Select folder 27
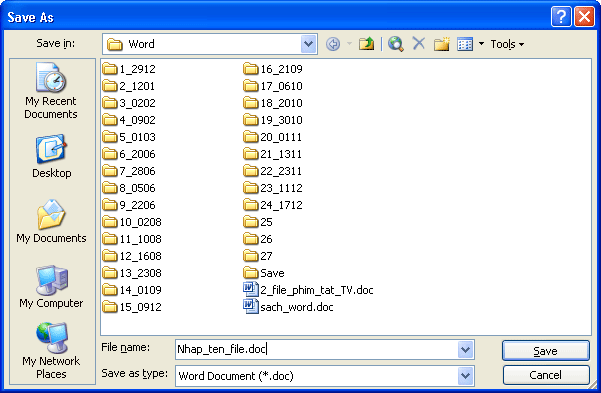 258,256
